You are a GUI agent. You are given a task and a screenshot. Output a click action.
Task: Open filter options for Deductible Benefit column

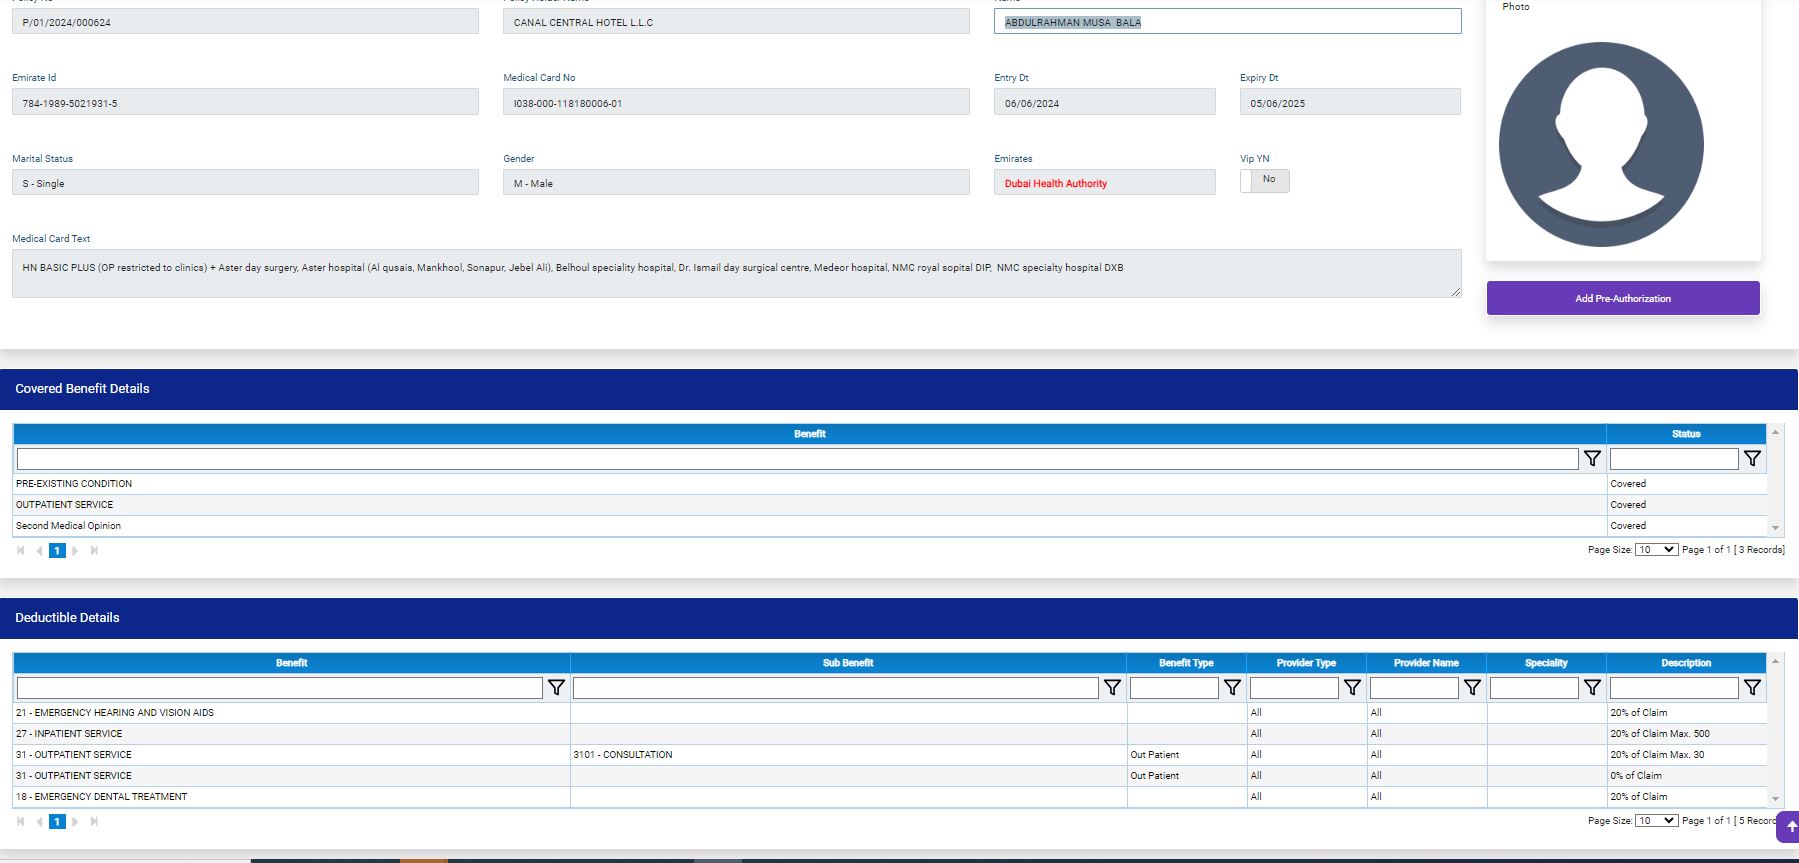coord(556,688)
